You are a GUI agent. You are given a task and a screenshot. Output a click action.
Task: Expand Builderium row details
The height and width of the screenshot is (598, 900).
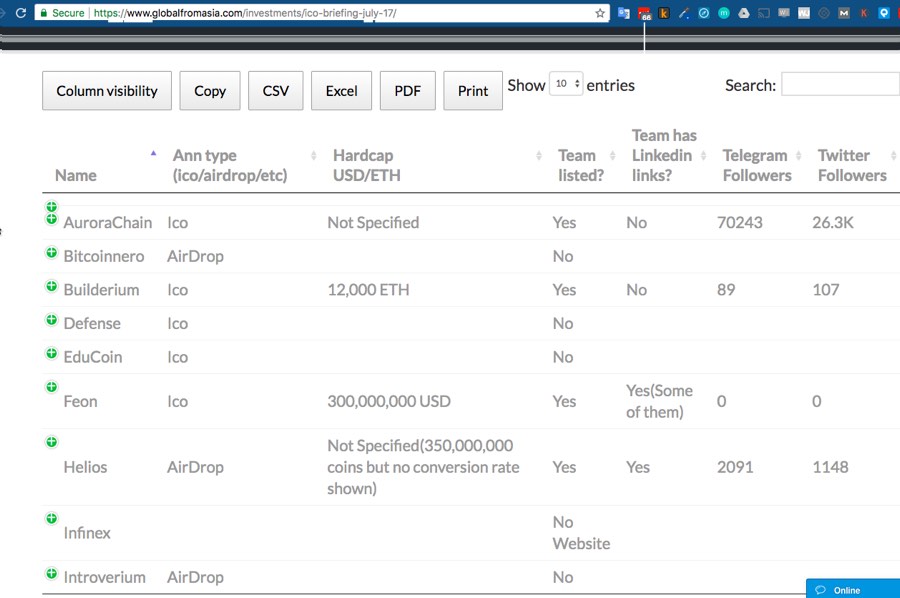(x=52, y=286)
